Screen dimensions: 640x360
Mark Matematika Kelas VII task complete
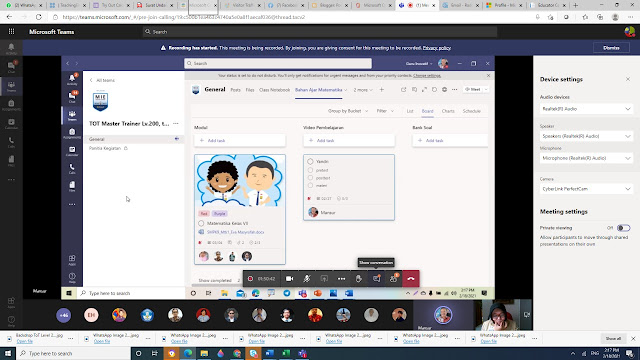(x=201, y=223)
